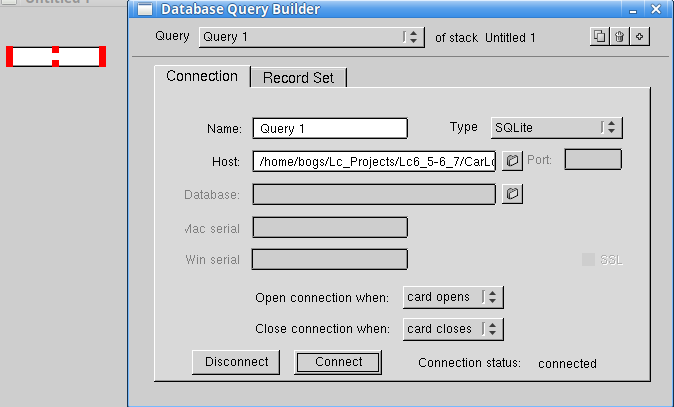Click the Win serial input field
Viewport: 674px width, 407px height.
(330, 260)
